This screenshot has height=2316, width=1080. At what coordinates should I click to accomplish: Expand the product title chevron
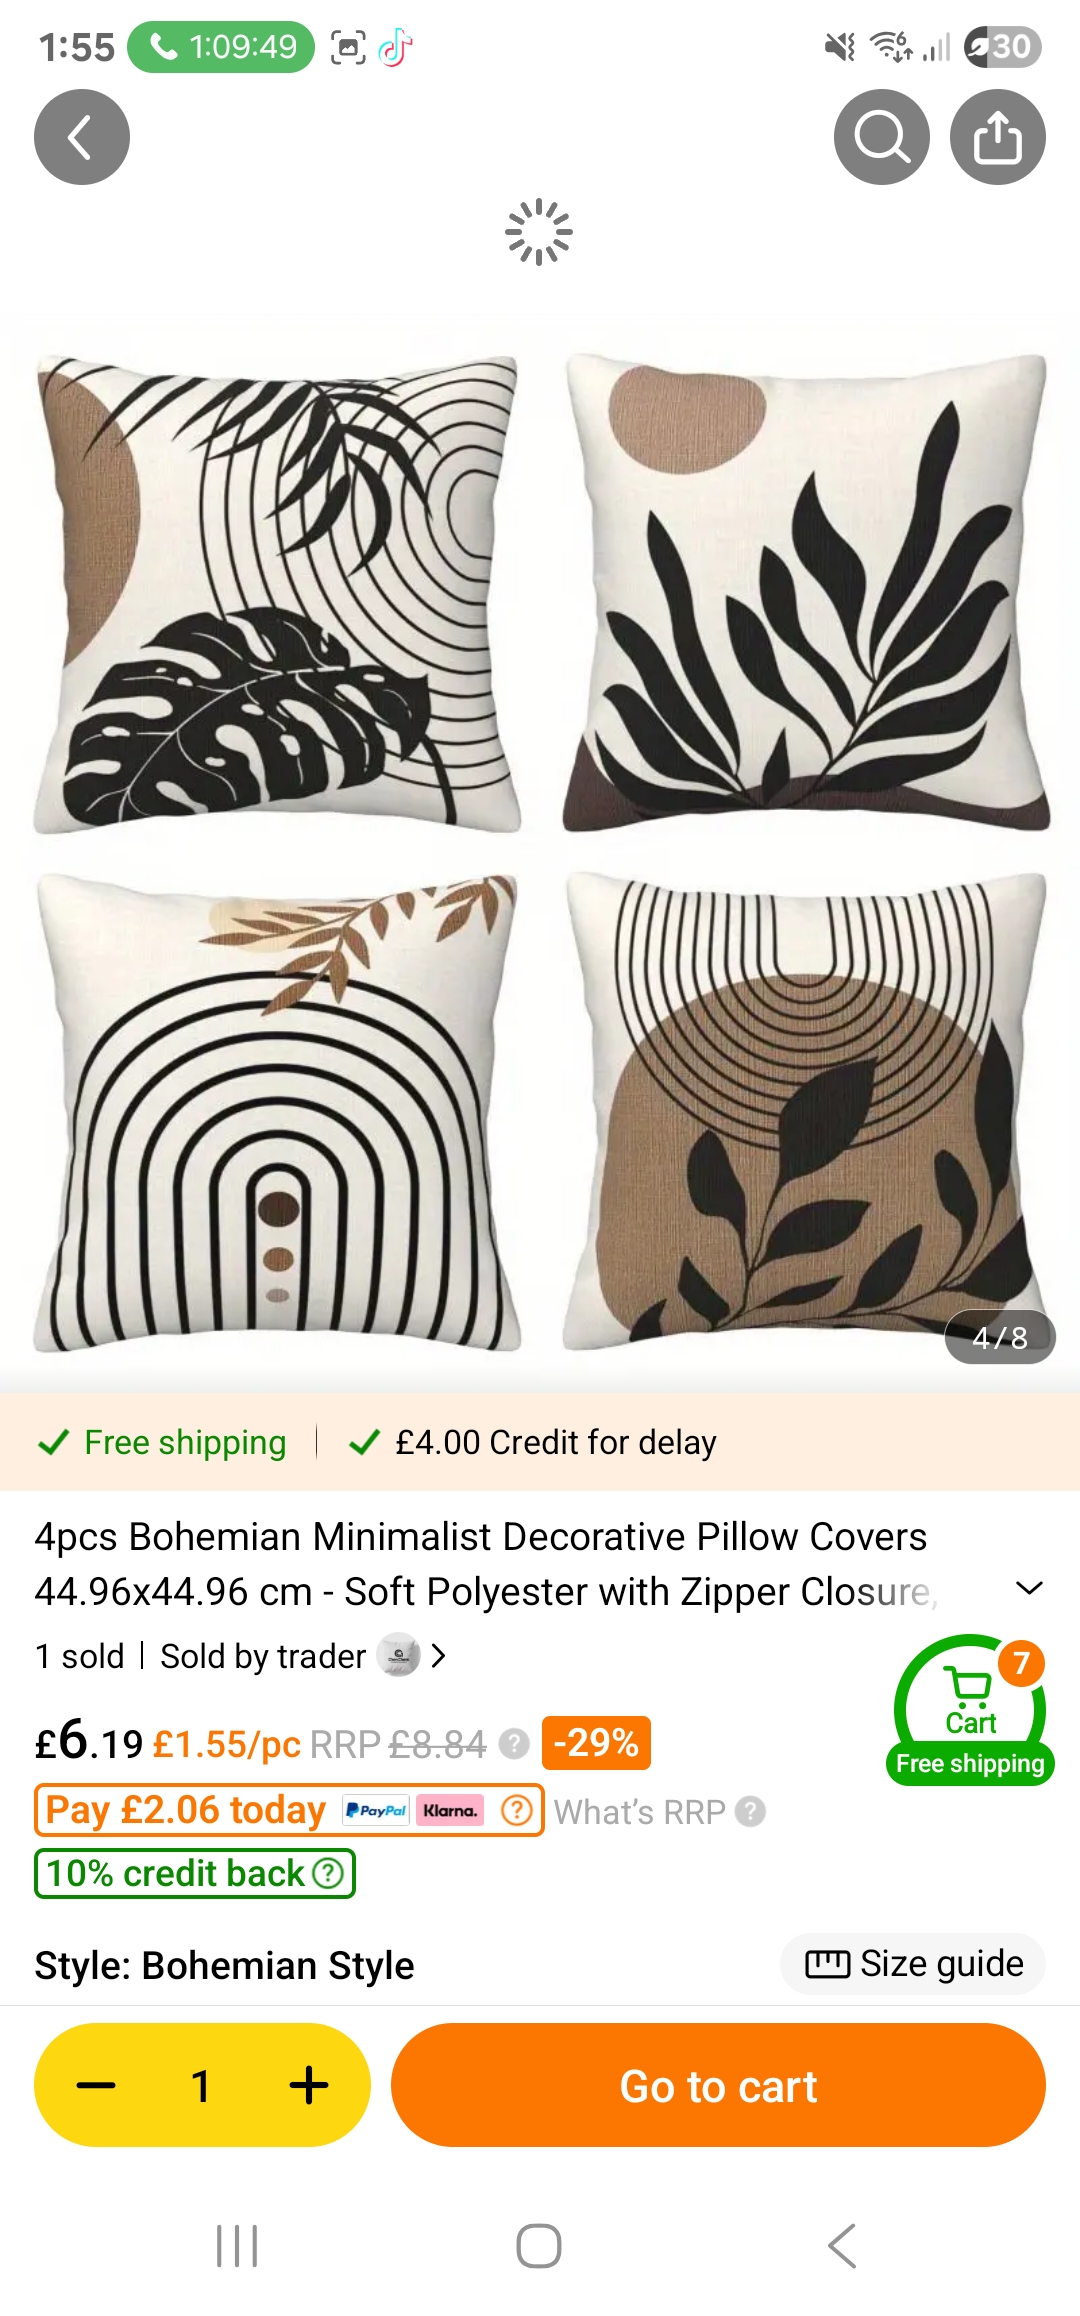(x=1029, y=1588)
